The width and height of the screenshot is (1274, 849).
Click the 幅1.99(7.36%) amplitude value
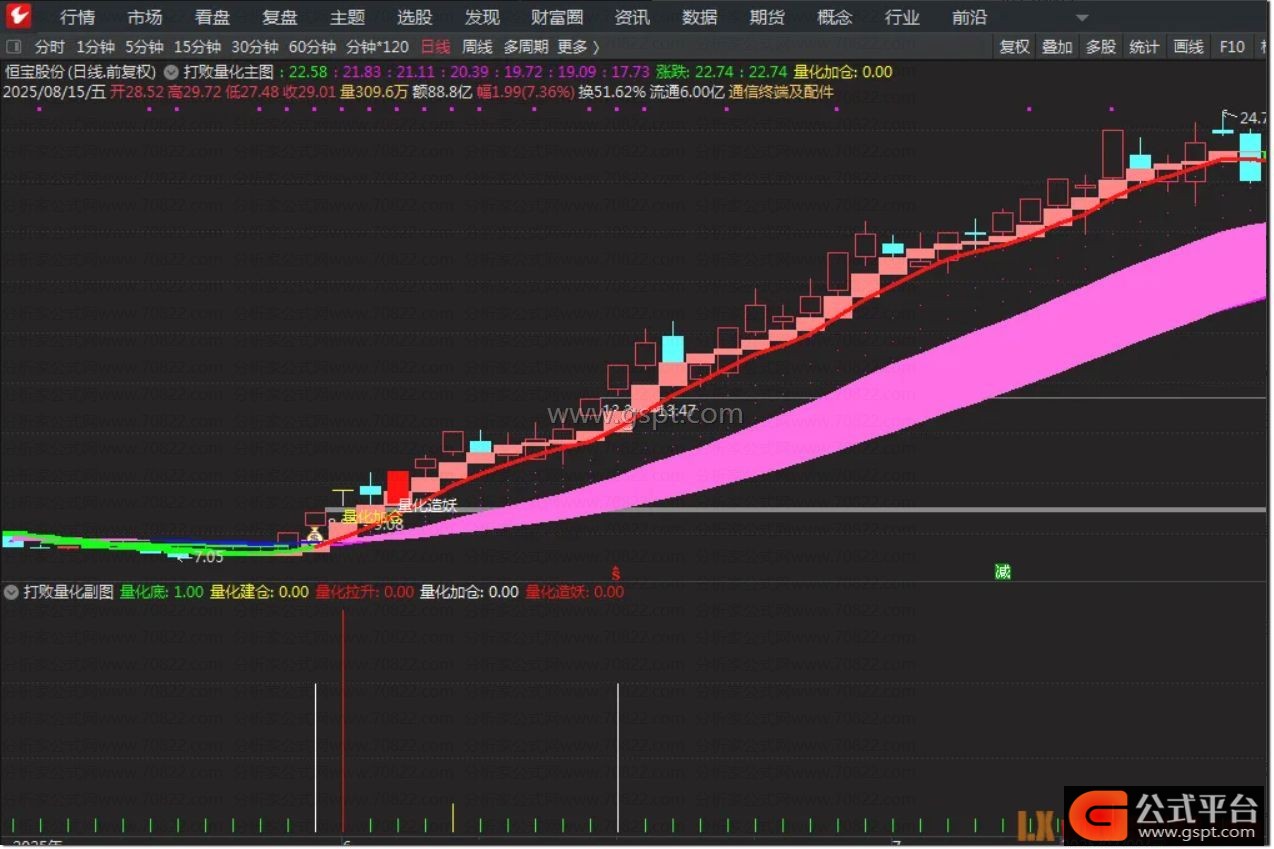pyautogui.click(x=525, y=92)
